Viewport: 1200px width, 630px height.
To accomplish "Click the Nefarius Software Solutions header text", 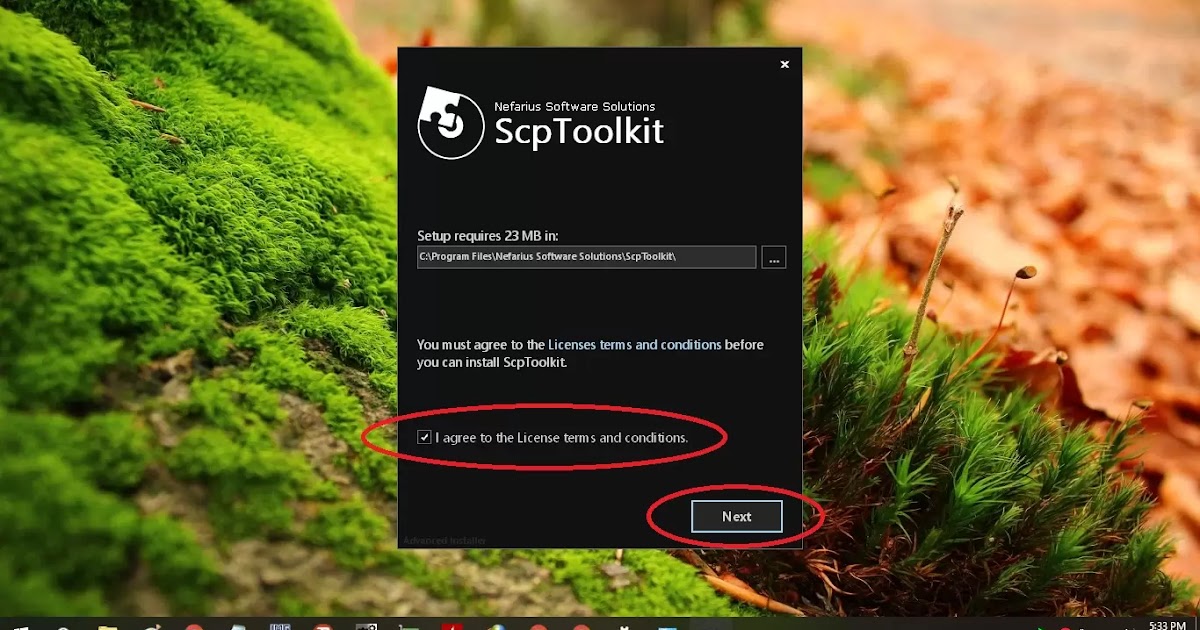I will (x=576, y=106).
